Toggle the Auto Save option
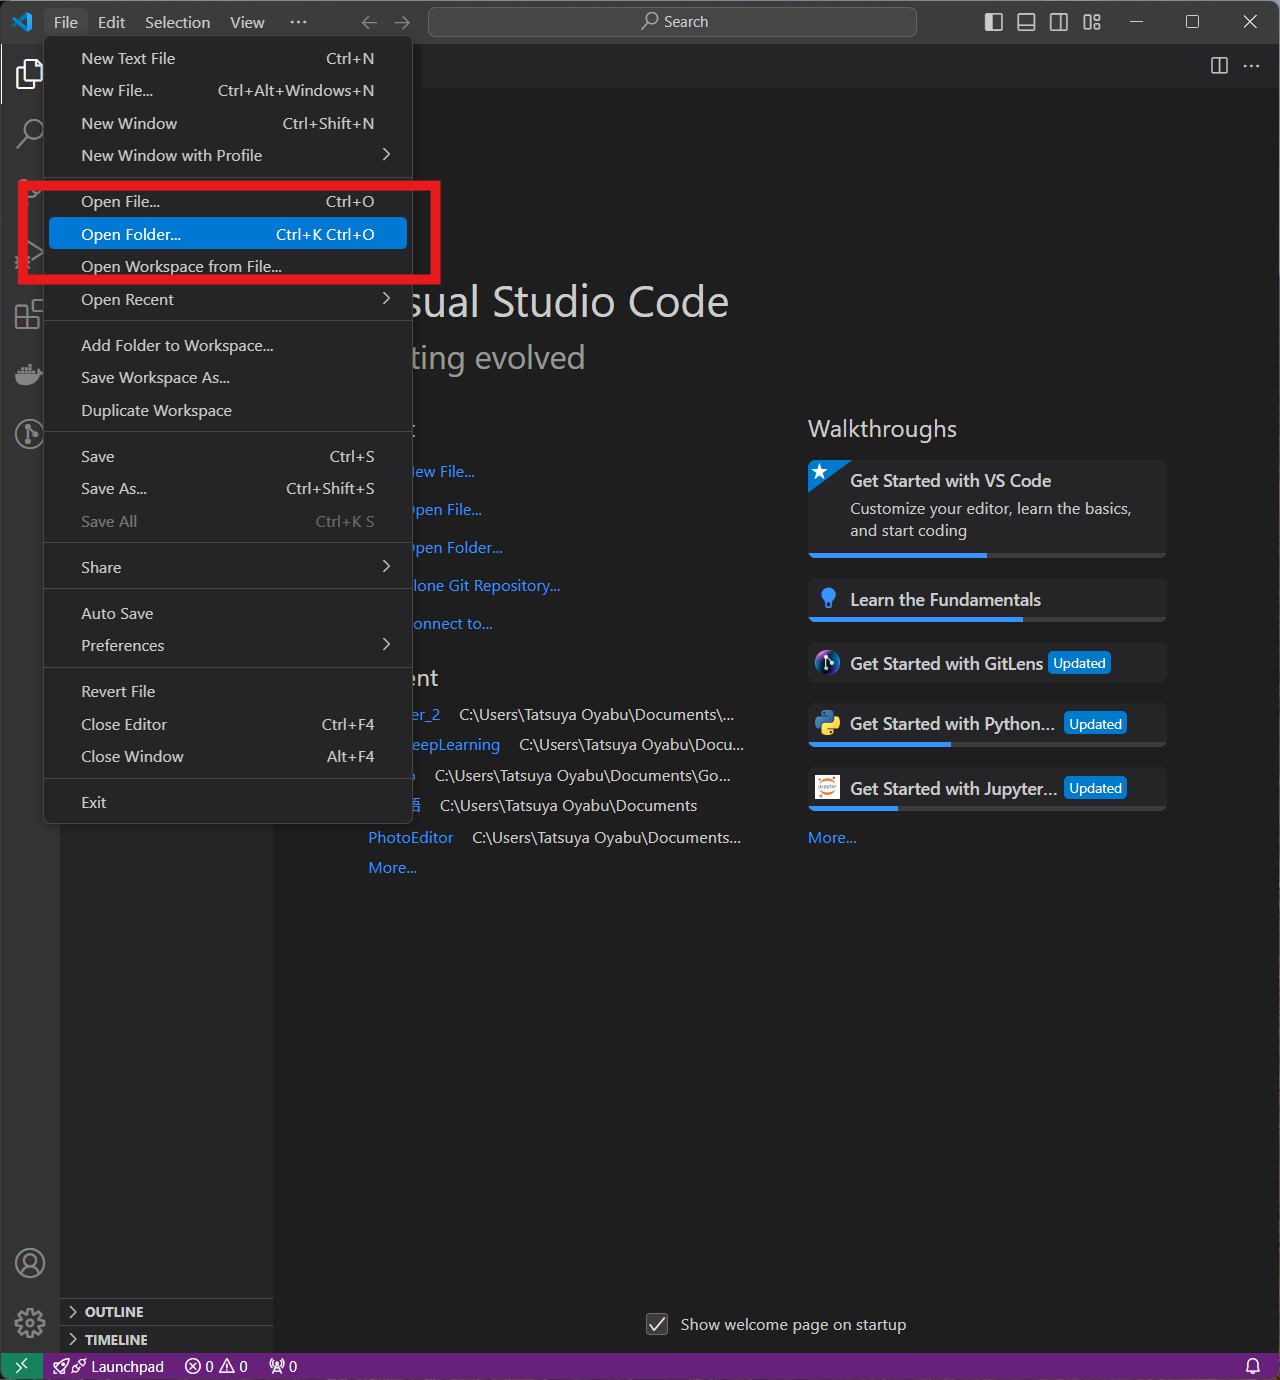Screen dimensions: 1280x1380 tap(117, 613)
